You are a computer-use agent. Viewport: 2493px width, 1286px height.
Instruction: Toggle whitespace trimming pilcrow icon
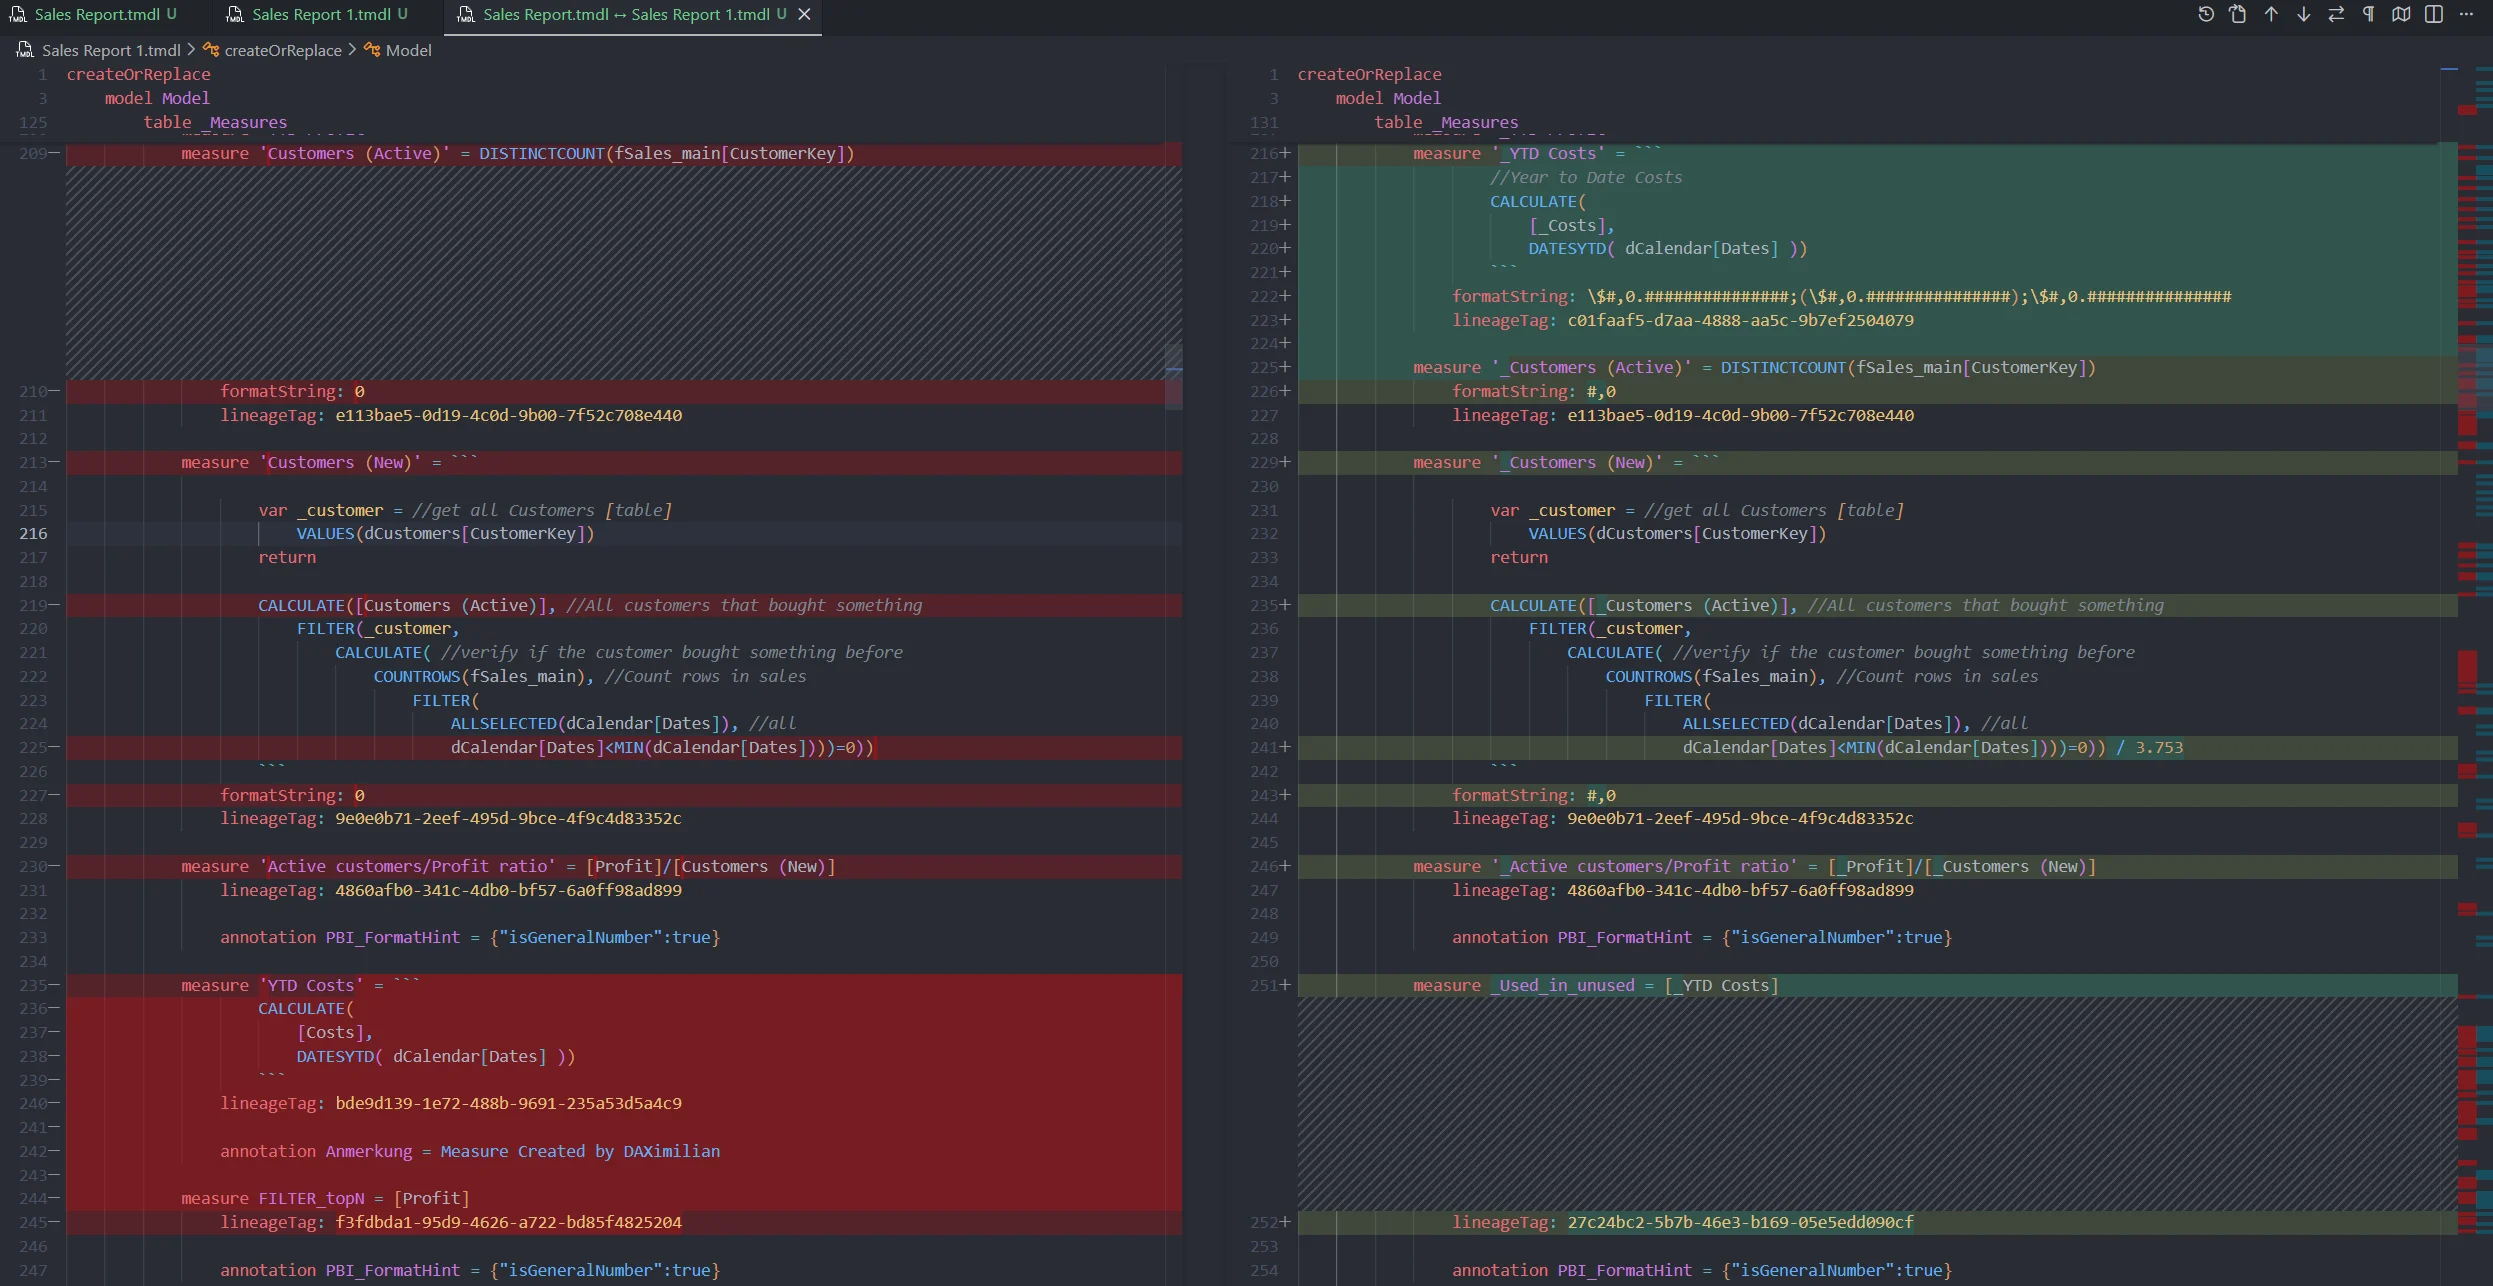pyautogui.click(x=2368, y=14)
